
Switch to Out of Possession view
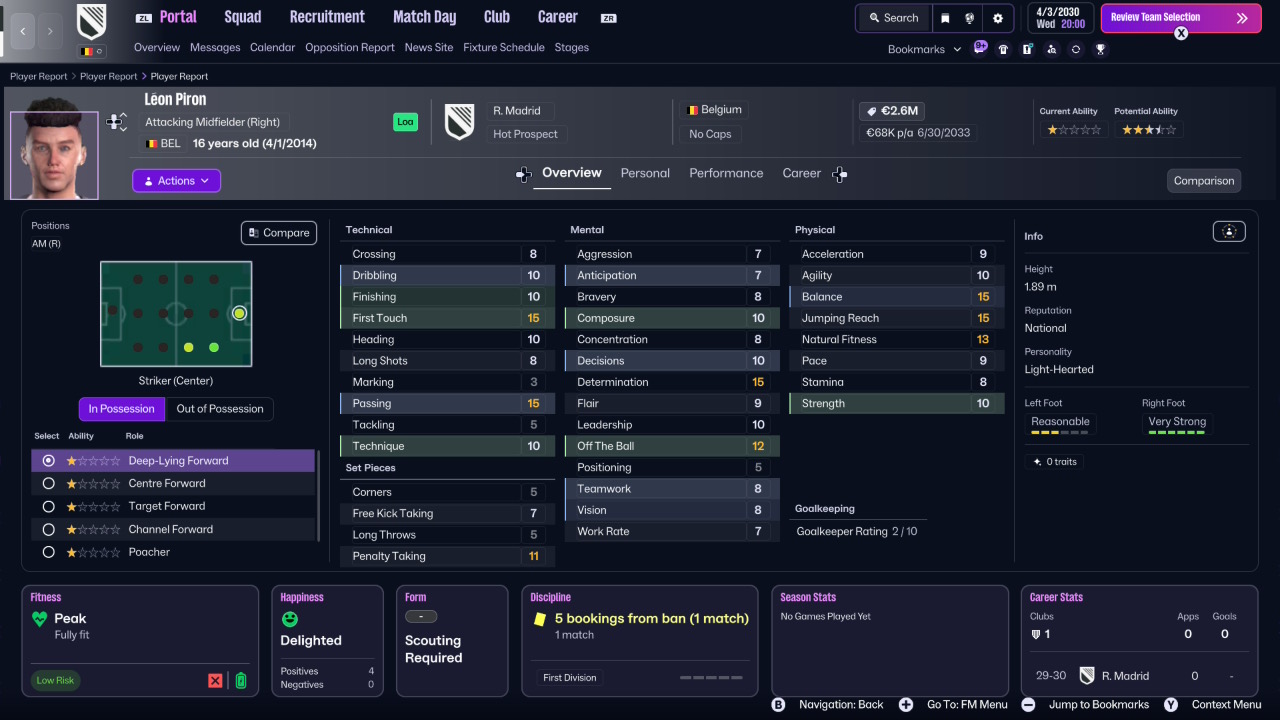(x=220, y=409)
